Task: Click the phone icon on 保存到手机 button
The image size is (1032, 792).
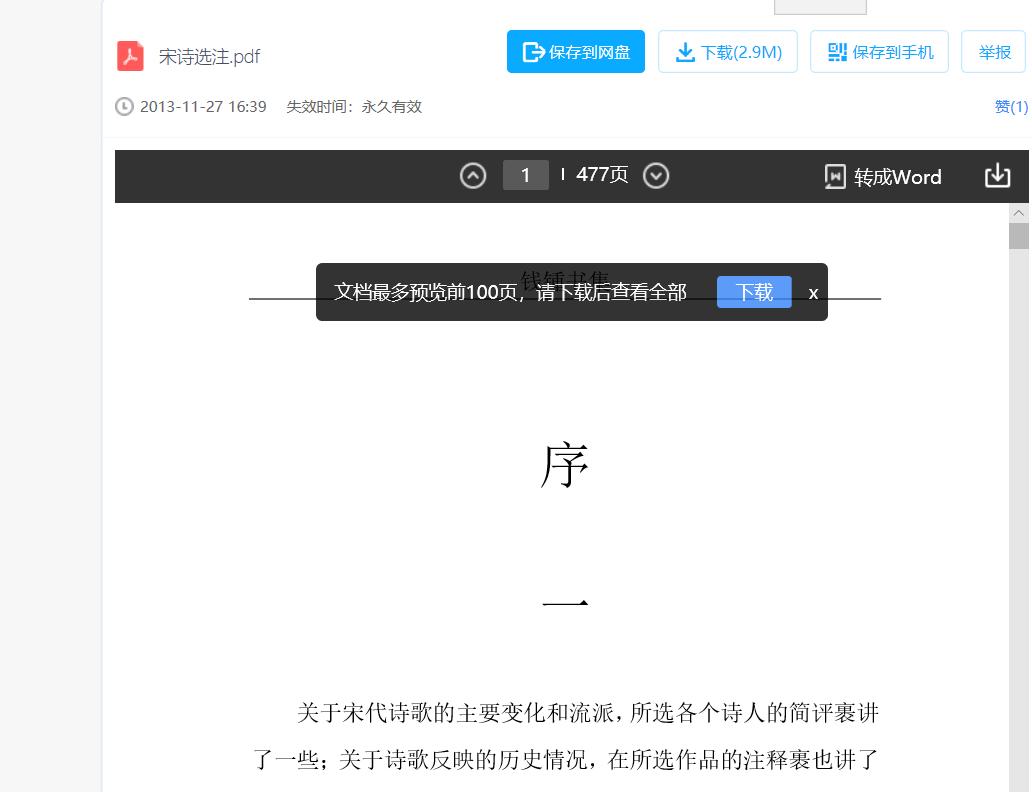Action: click(837, 51)
